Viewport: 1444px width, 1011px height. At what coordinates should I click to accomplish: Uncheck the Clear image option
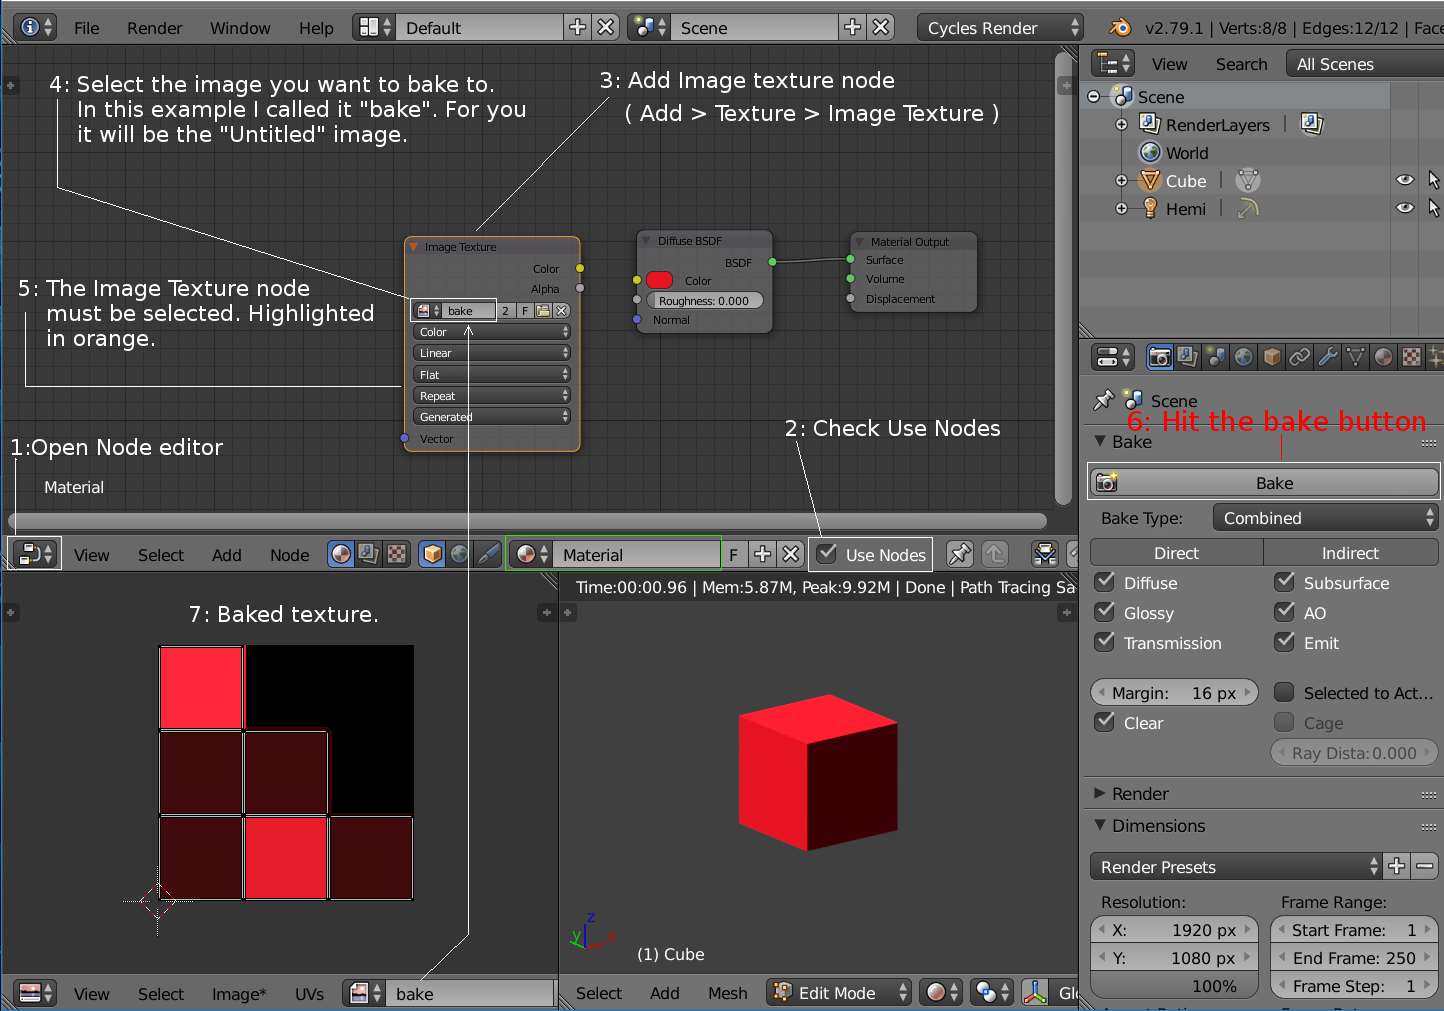(x=1105, y=722)
